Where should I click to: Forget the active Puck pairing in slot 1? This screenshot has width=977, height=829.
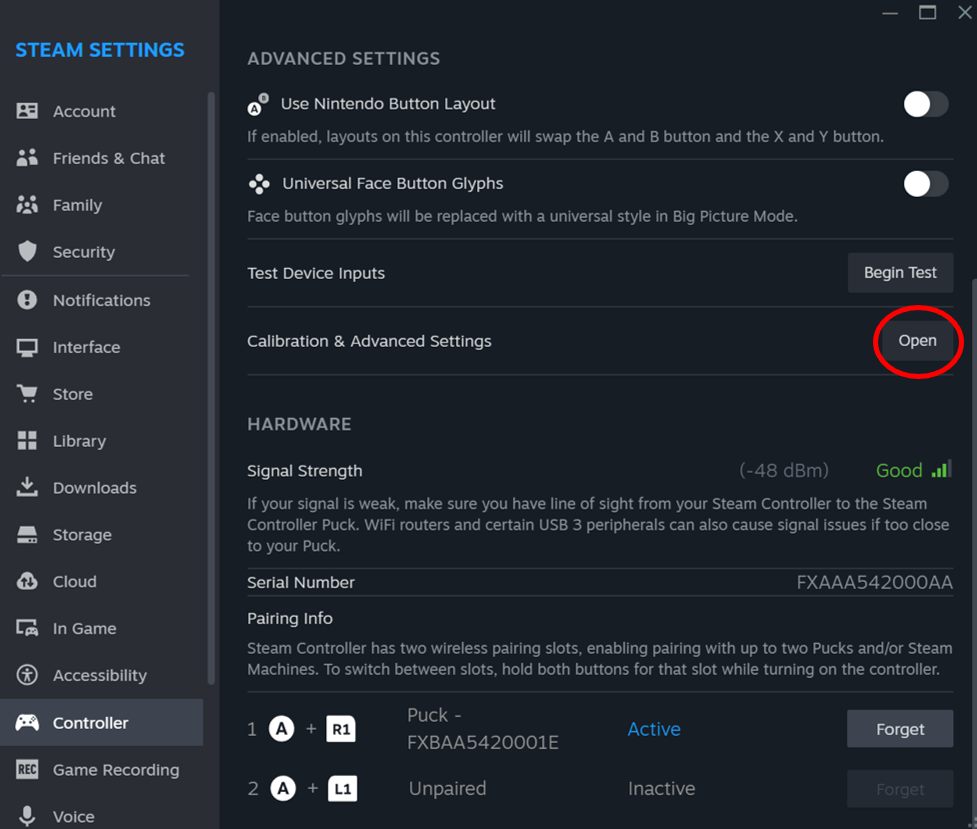point(900,729)
